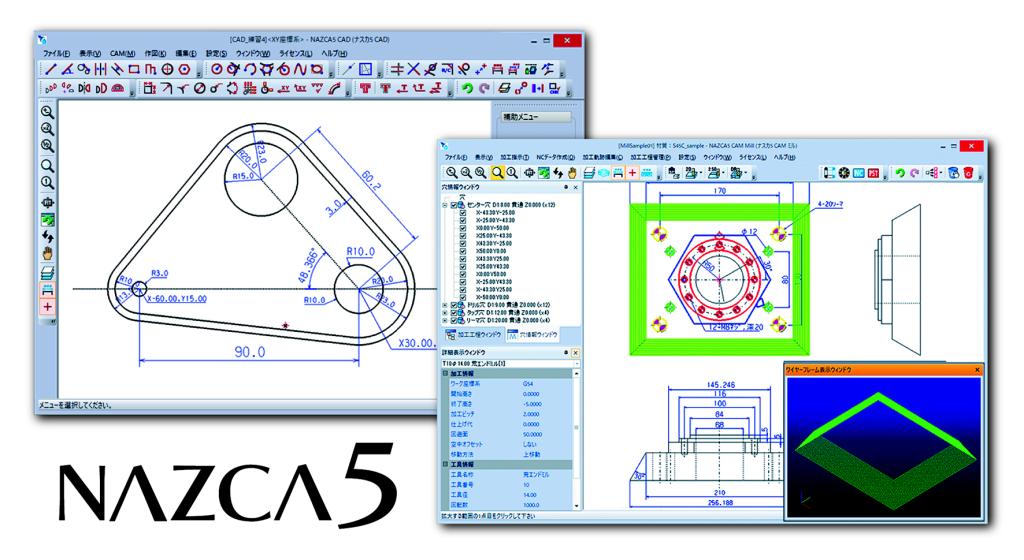Click the red trash bucket icon in CAM toolbar
This screenshot has width=1024, height=560.
[968, 172]
